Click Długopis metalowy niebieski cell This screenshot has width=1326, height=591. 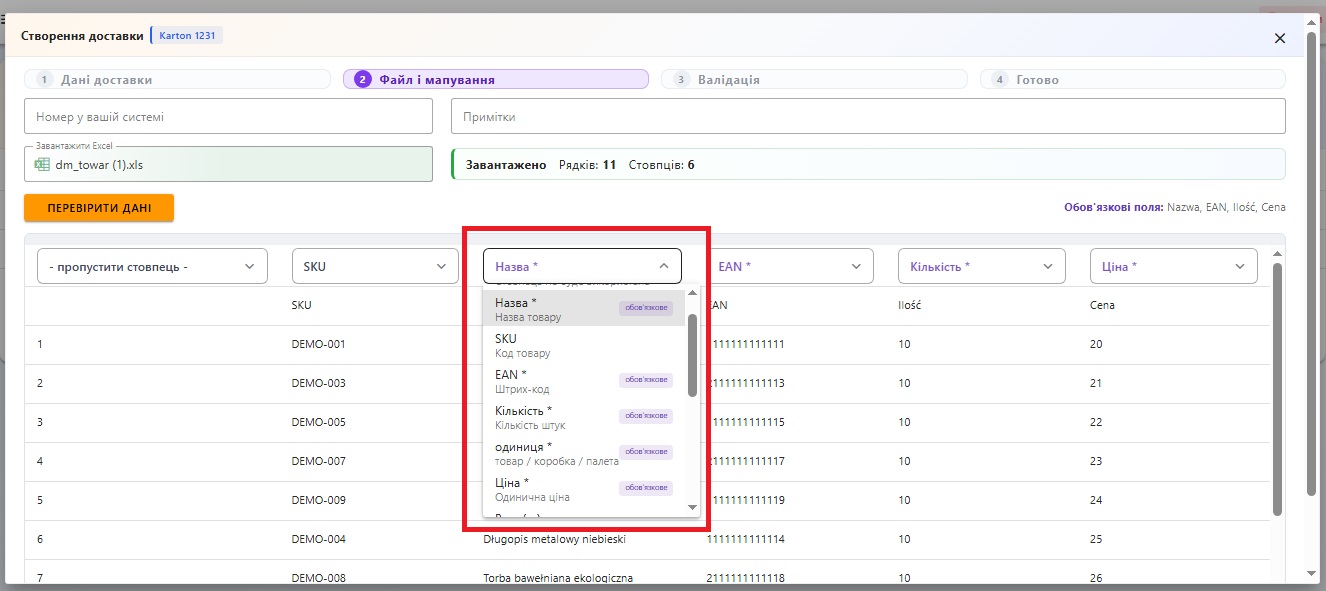(x=554, y=539)
